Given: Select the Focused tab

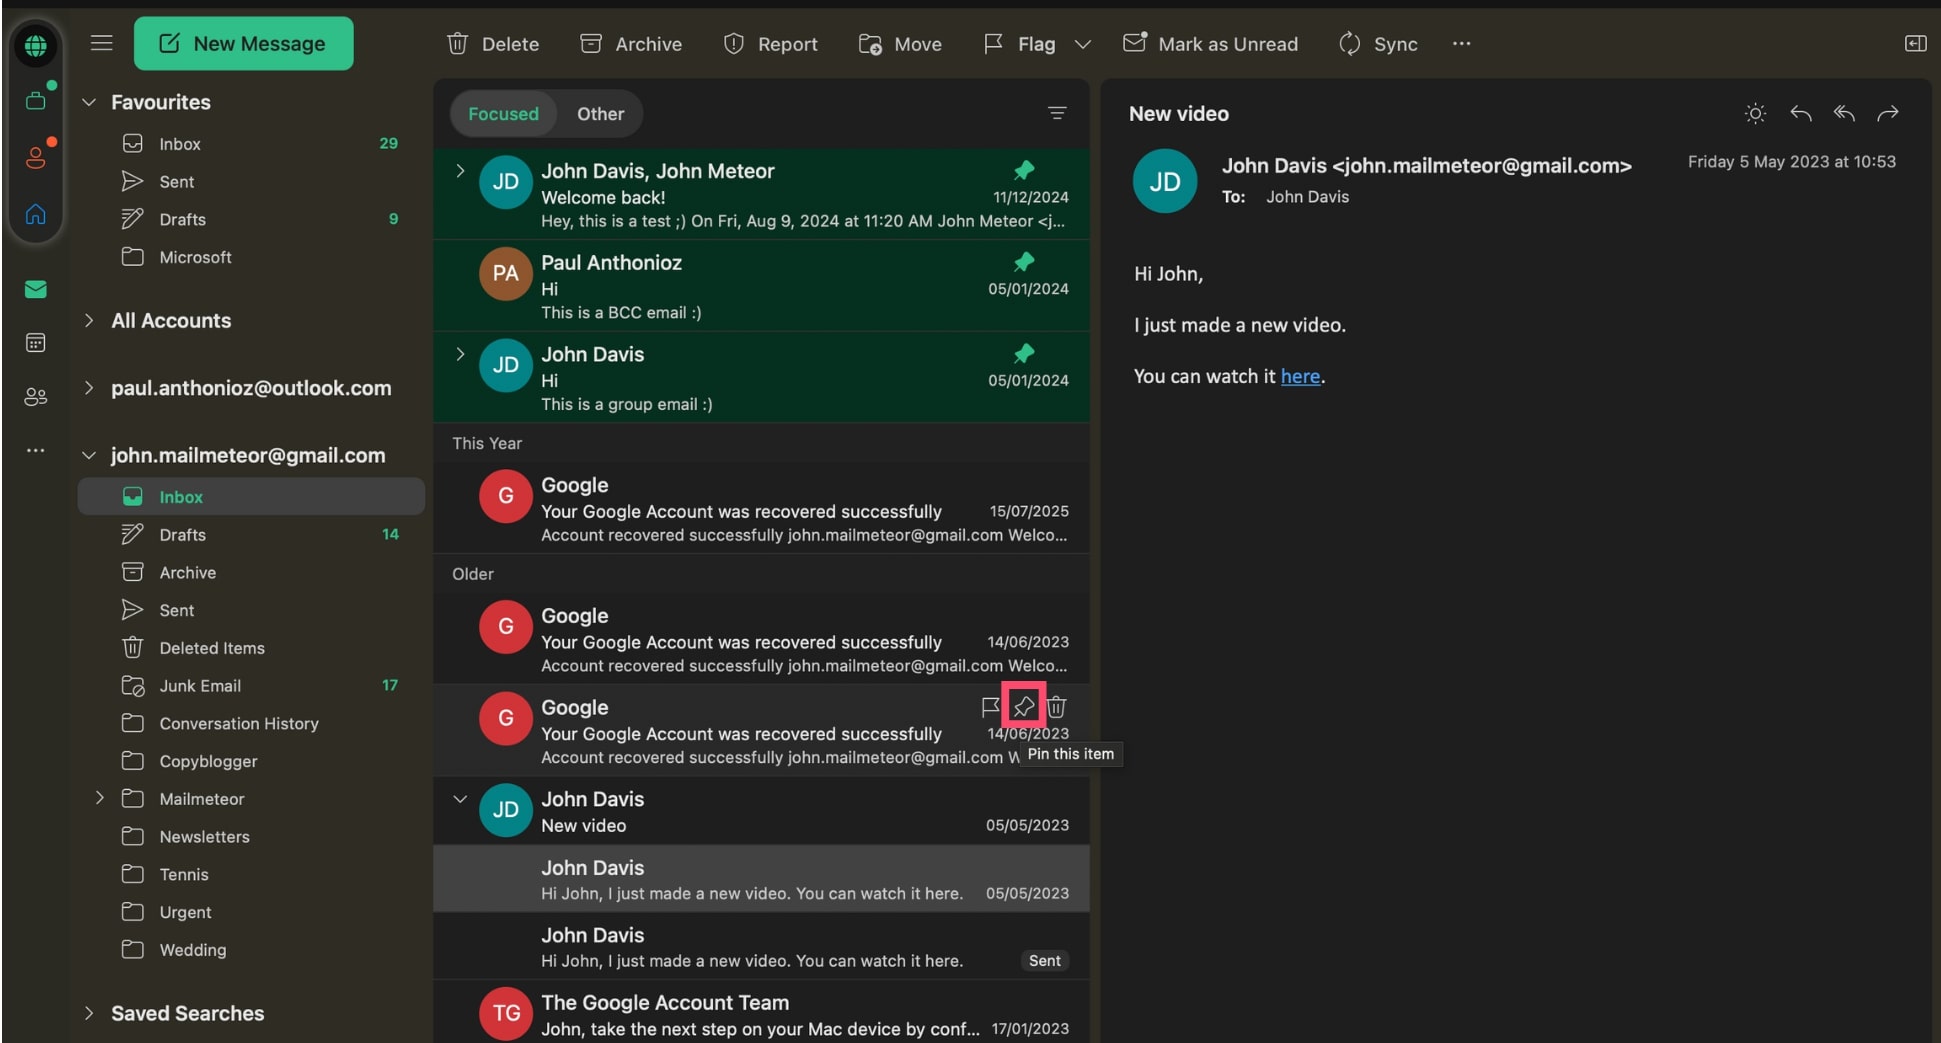Looking at the screenshot, I should pyautogui.click(x=503, y=113).
